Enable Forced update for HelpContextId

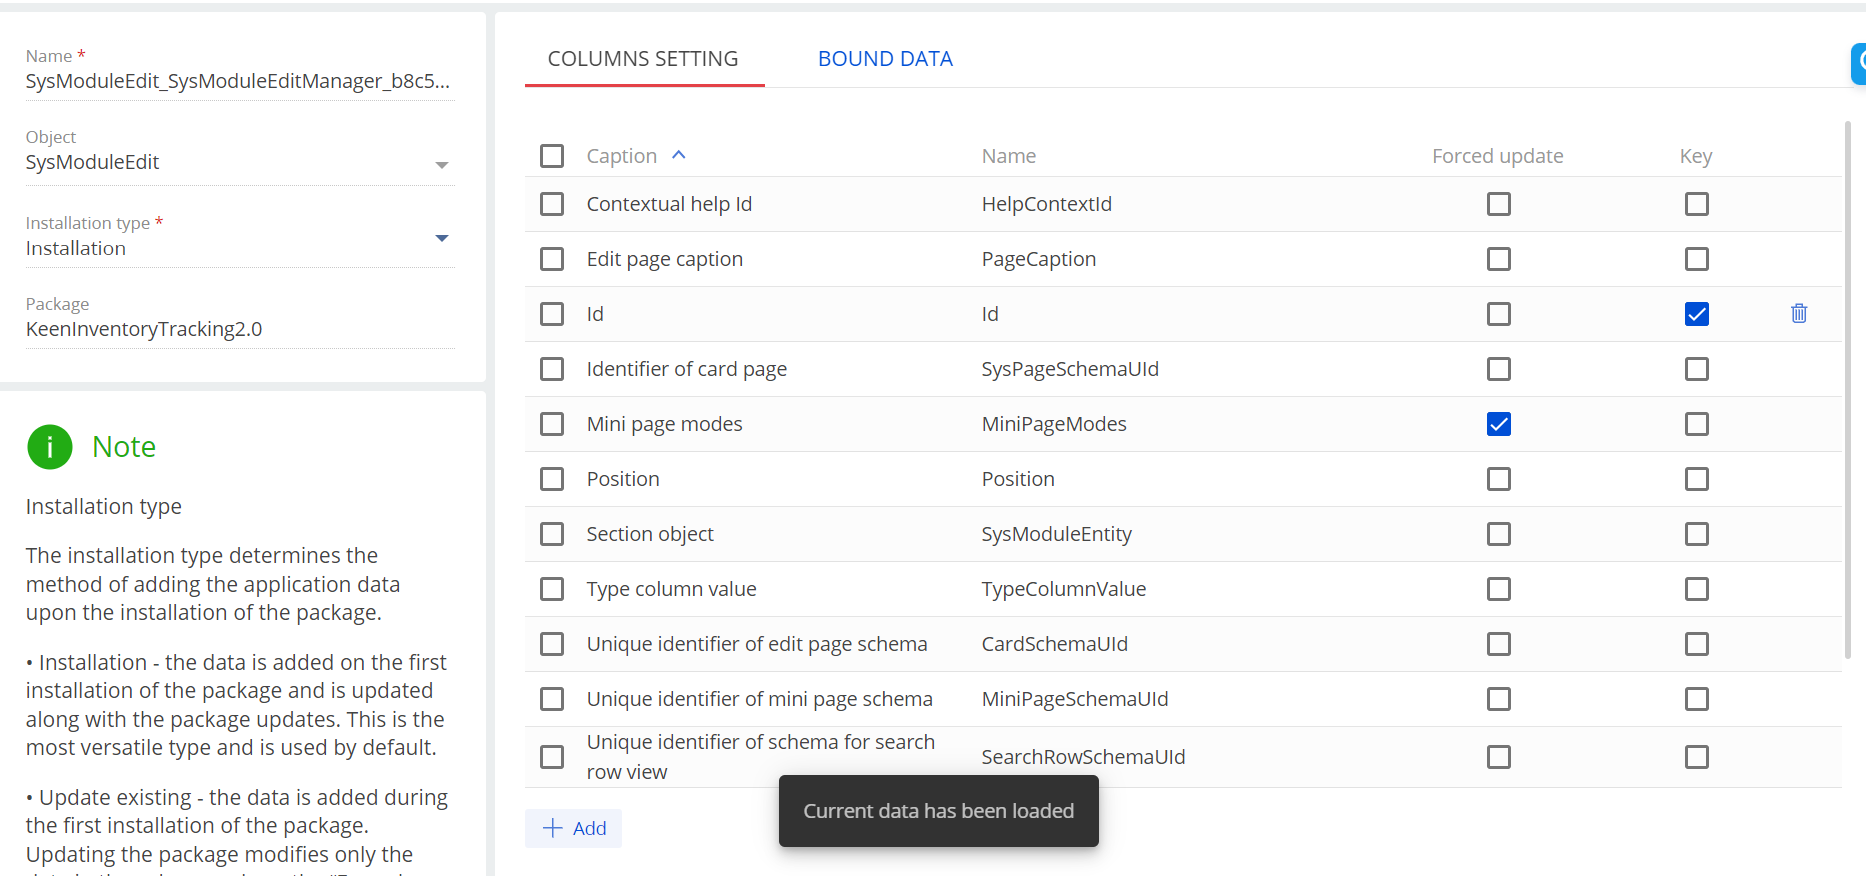pyautogui.click(x=1499, y=204)
